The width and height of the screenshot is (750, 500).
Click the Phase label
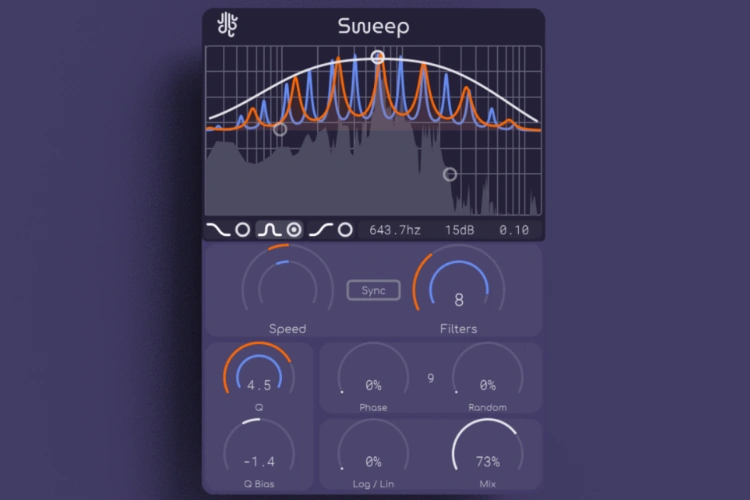(373, 408)
